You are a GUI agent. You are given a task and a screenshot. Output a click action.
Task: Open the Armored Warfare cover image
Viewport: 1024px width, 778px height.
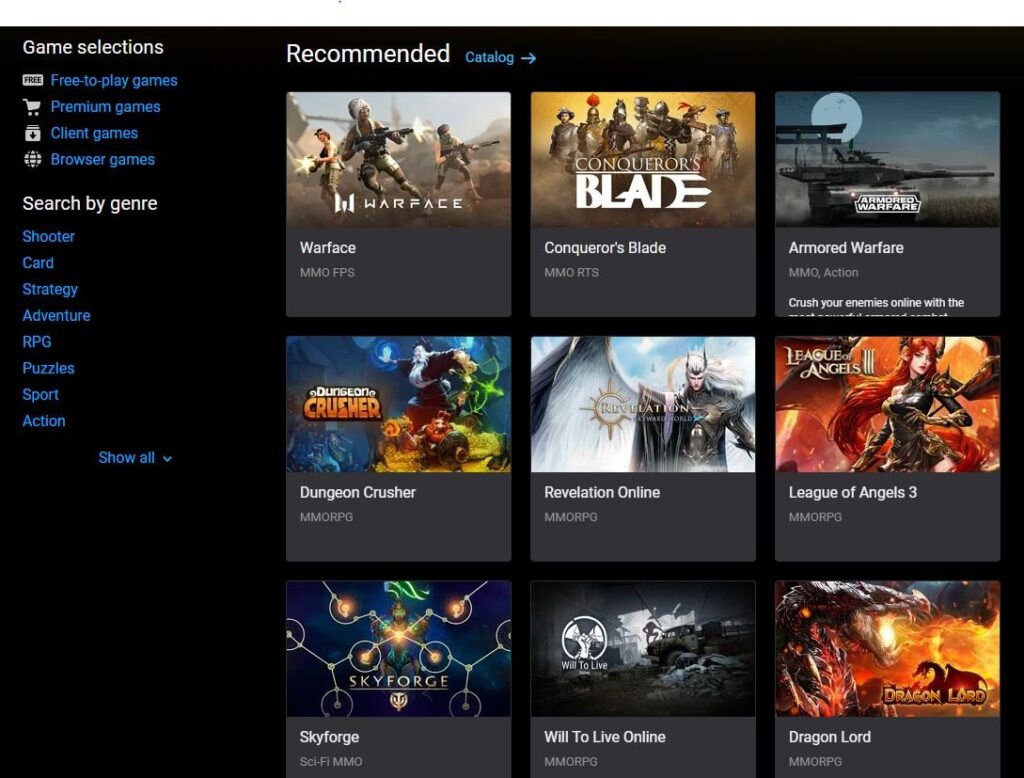click(888, 159)
